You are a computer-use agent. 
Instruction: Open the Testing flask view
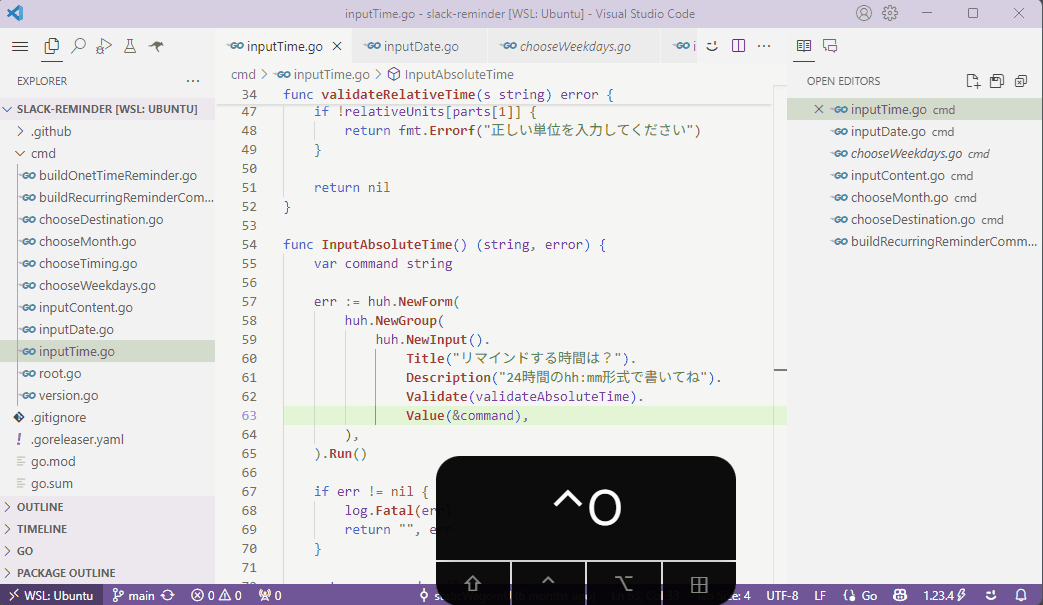click(130, 46)
